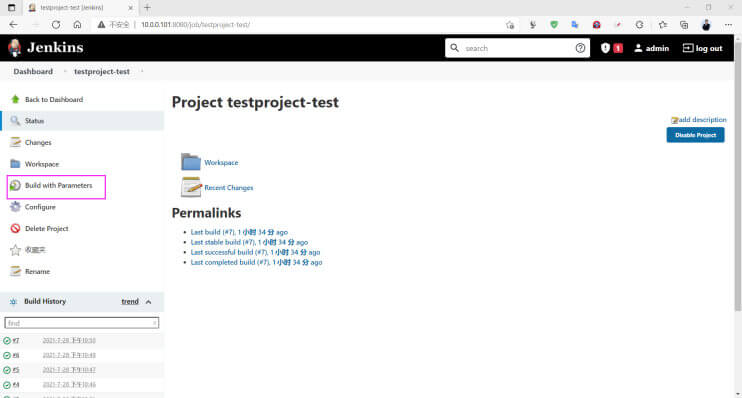
Task: Open build #7 in the build history
Action: tap(16, 340)
